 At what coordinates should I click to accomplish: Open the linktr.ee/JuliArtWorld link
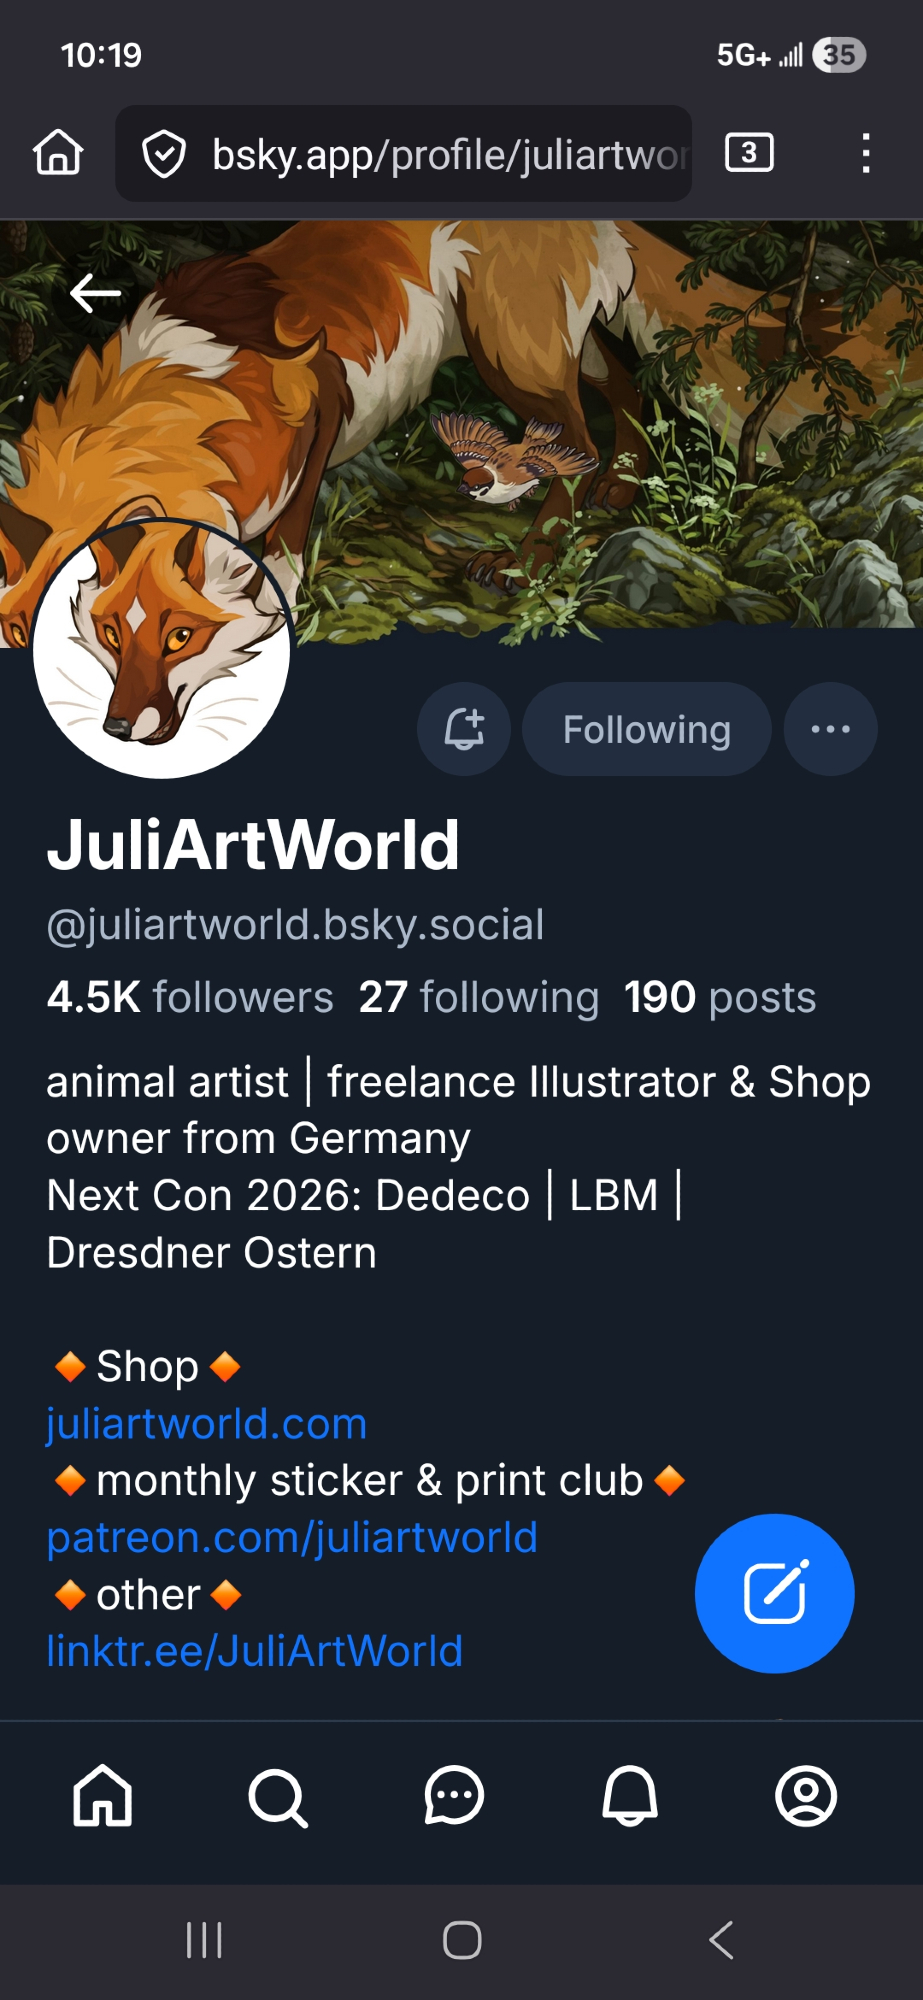point(255,1651)
